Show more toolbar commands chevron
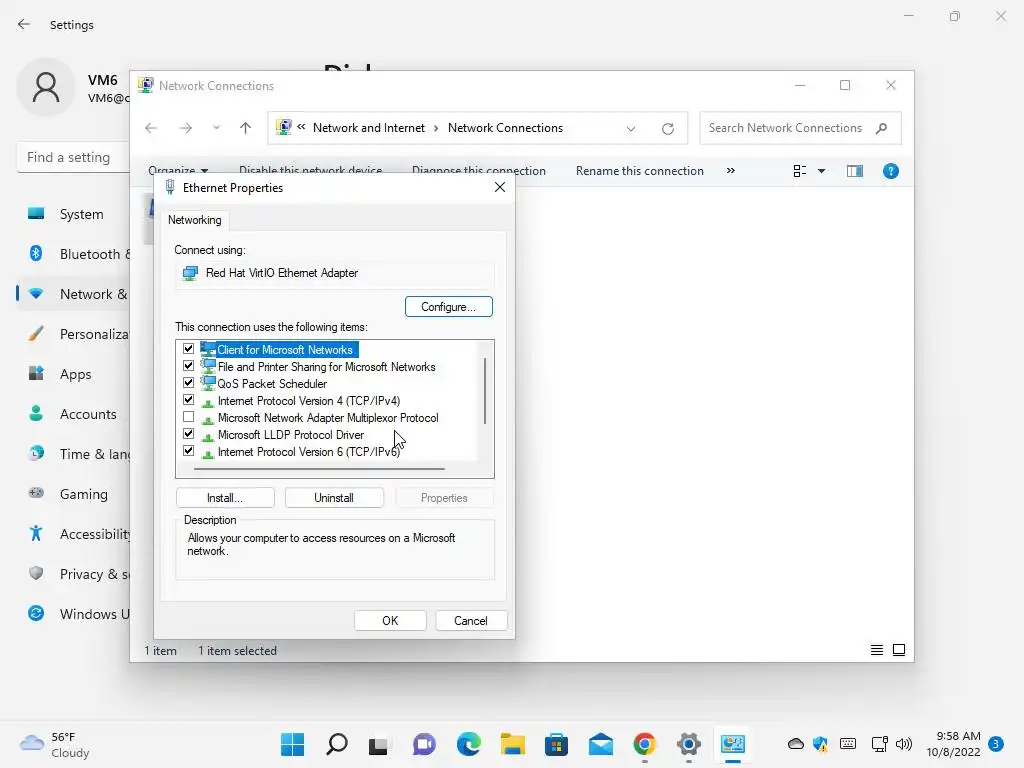Image resolution: width=1024 pixels, height=768 pixels. 731,171
